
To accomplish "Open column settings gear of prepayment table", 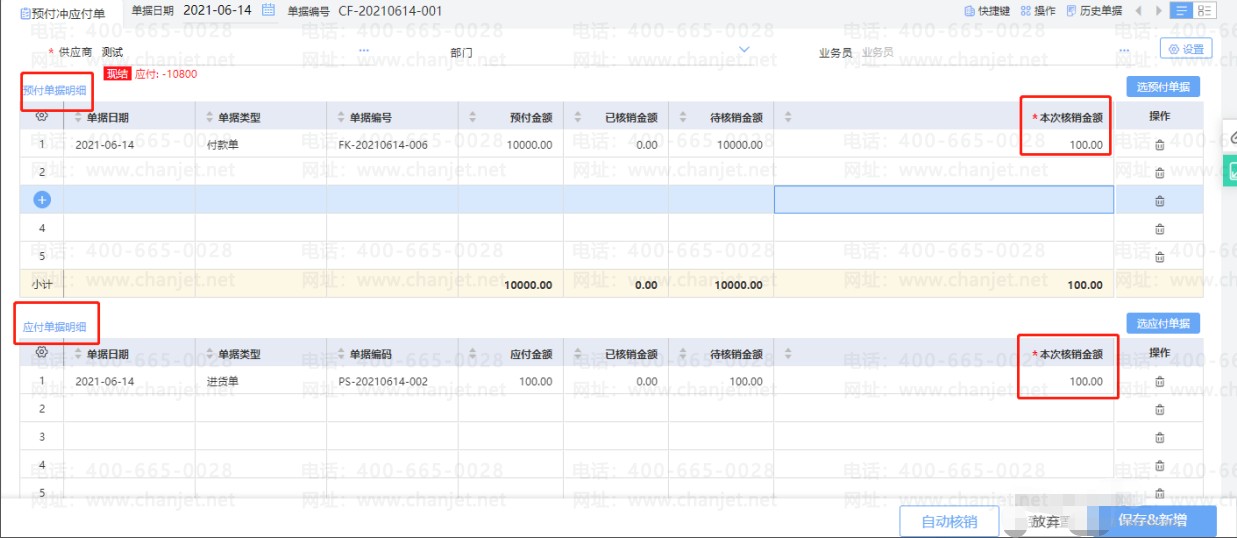I will point(42,116).
